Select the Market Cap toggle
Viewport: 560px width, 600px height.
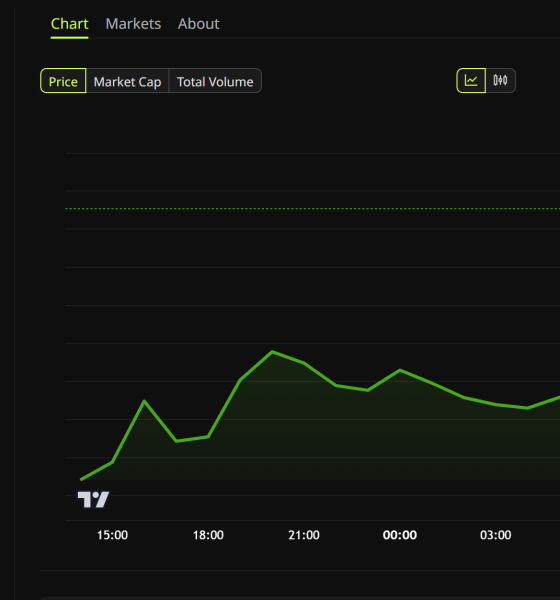pos(127,81)
